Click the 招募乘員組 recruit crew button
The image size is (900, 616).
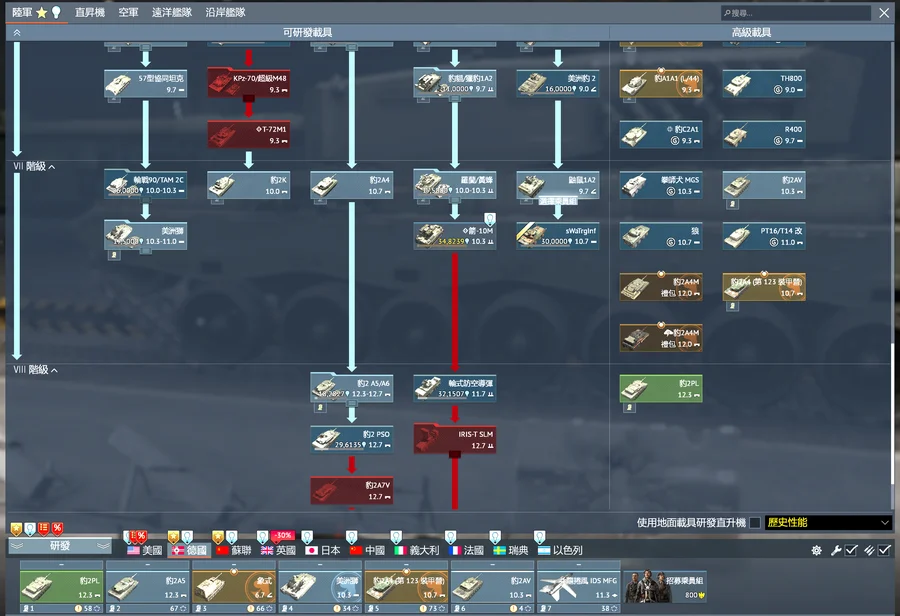664,586
